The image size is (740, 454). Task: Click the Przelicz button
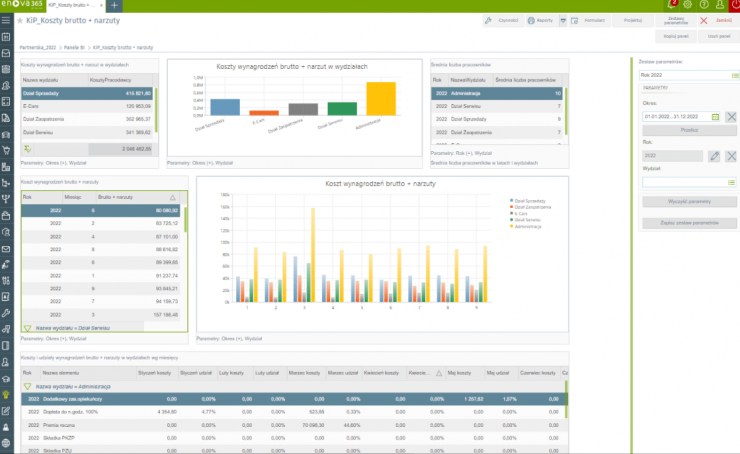click(688, 130)
